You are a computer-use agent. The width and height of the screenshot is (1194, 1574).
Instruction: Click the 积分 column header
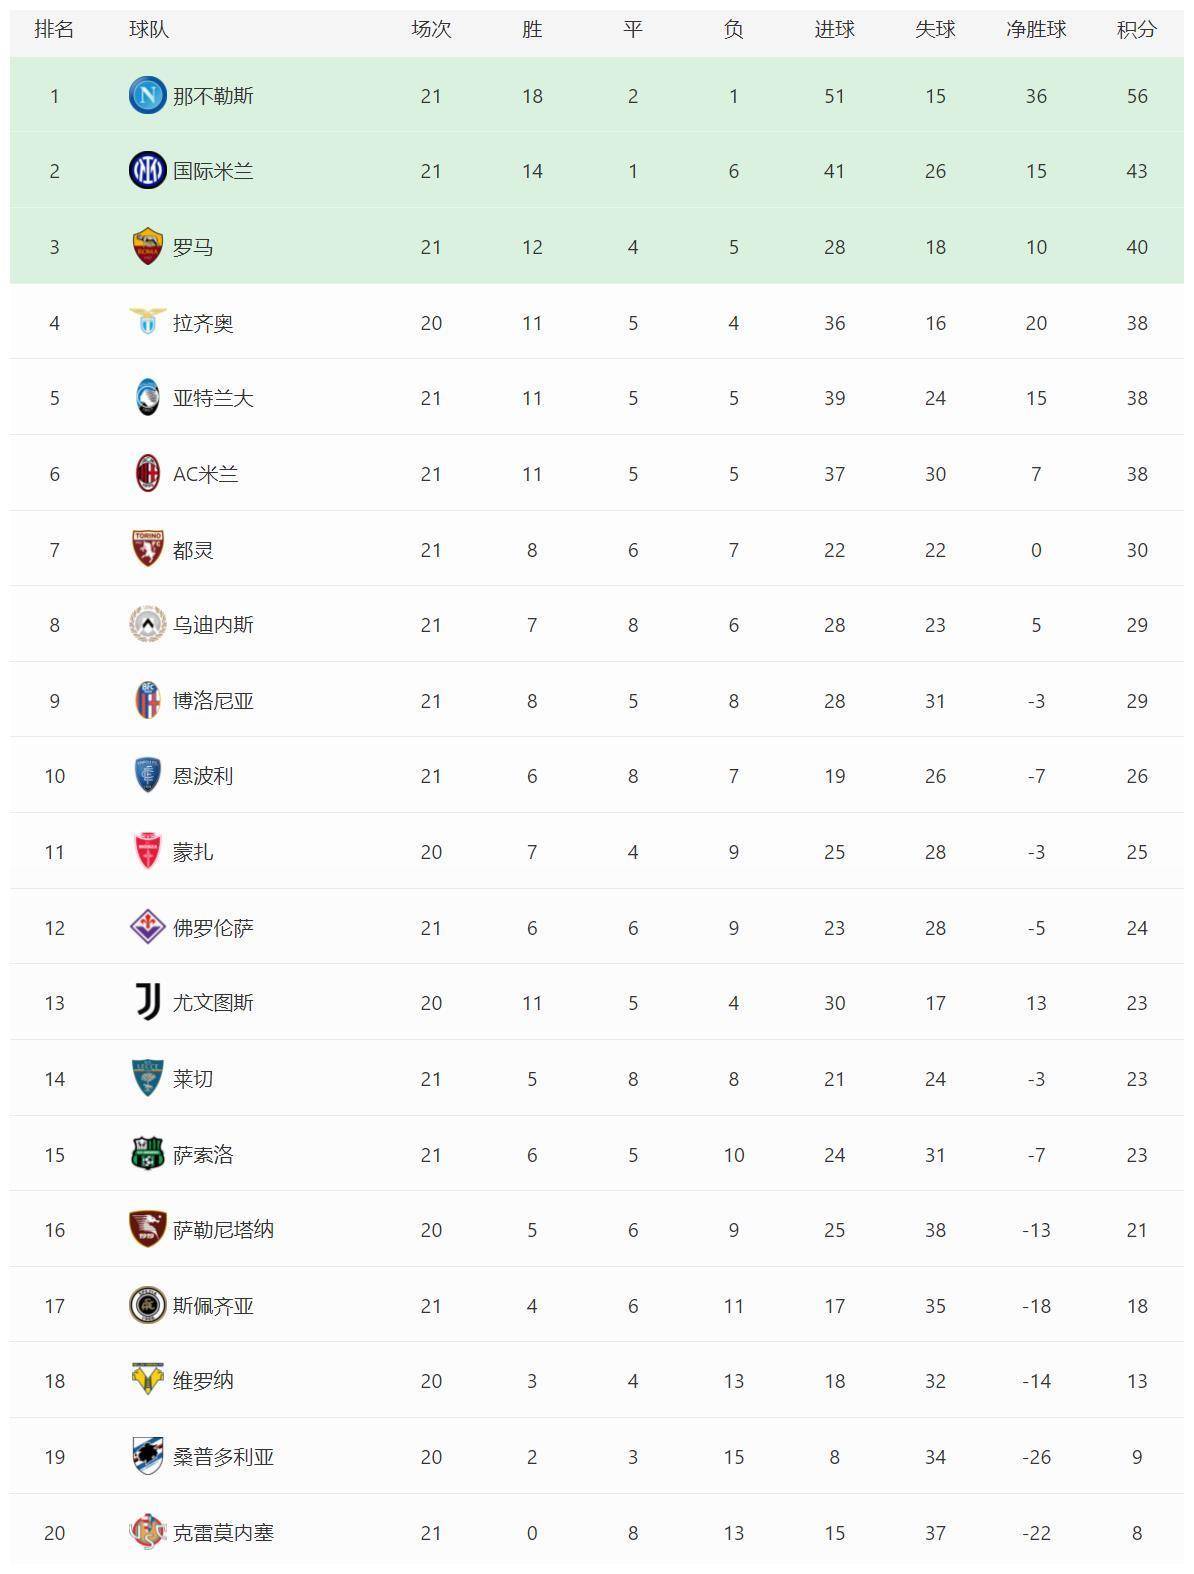coord(1137,29)
